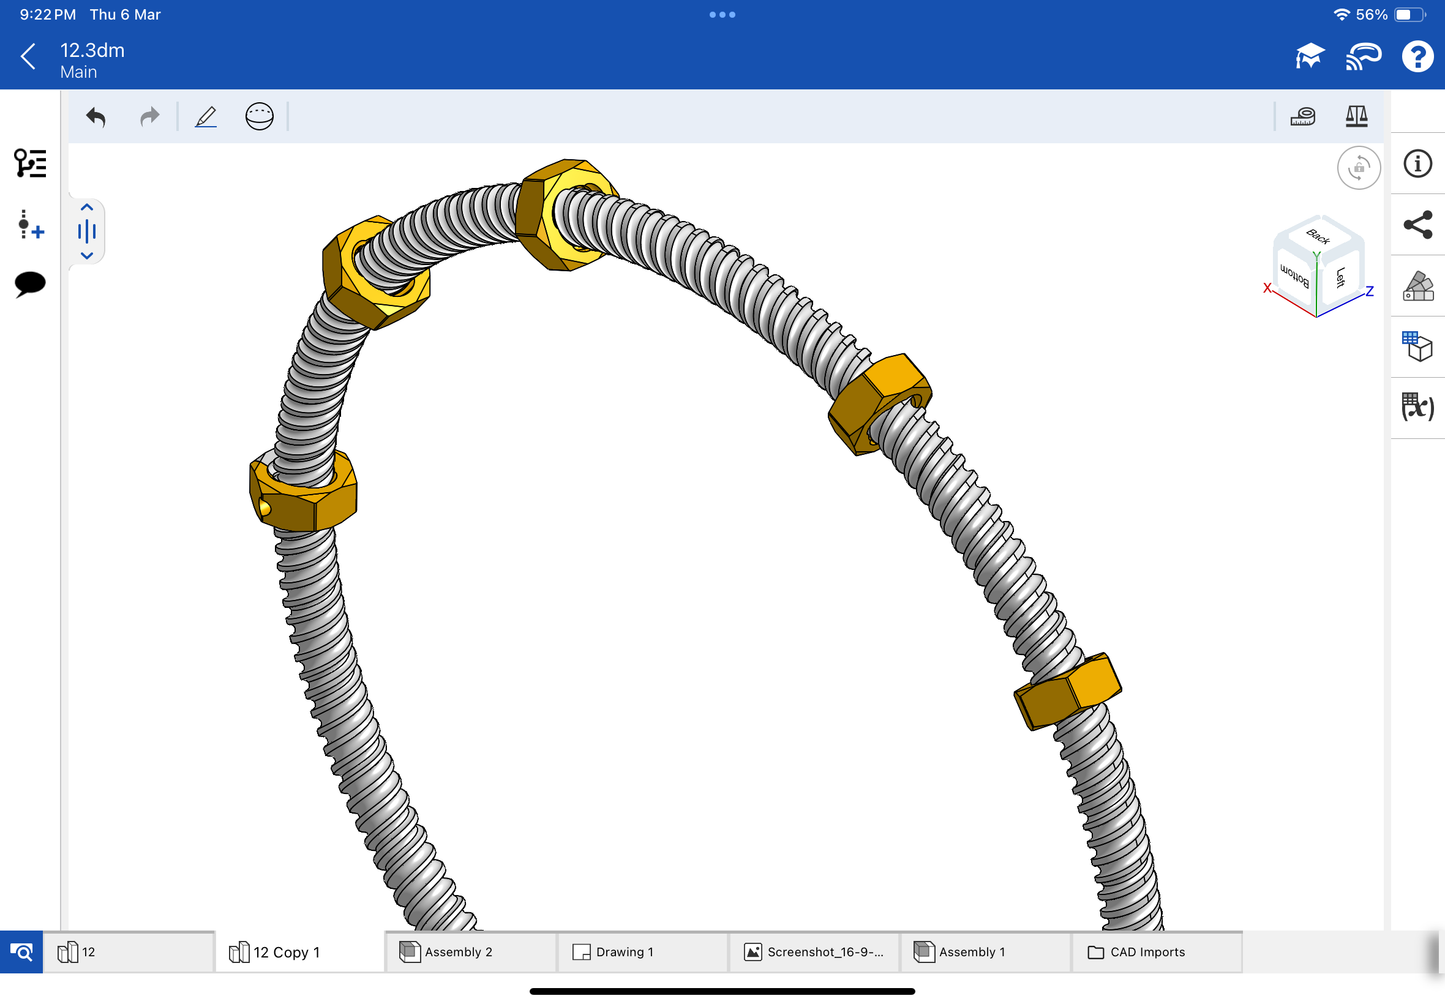Open the help question mark button
This screenshot has width=1445, height=1004.
pos(1417,57)
